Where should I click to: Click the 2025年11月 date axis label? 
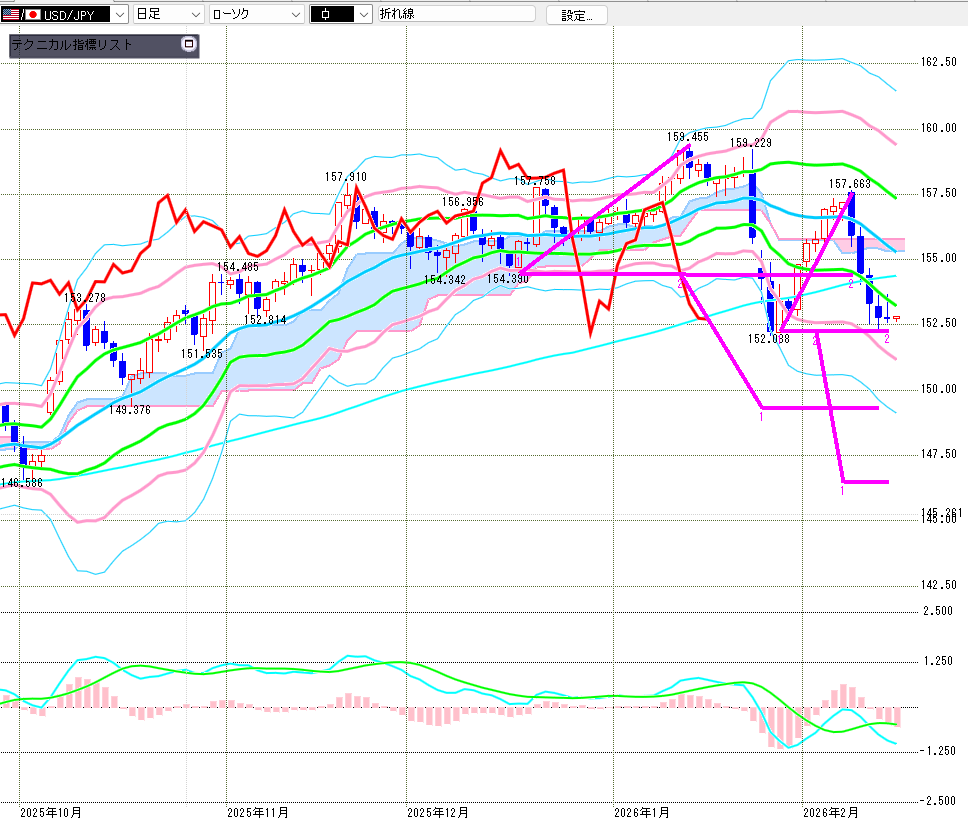(x=258, y=812)
